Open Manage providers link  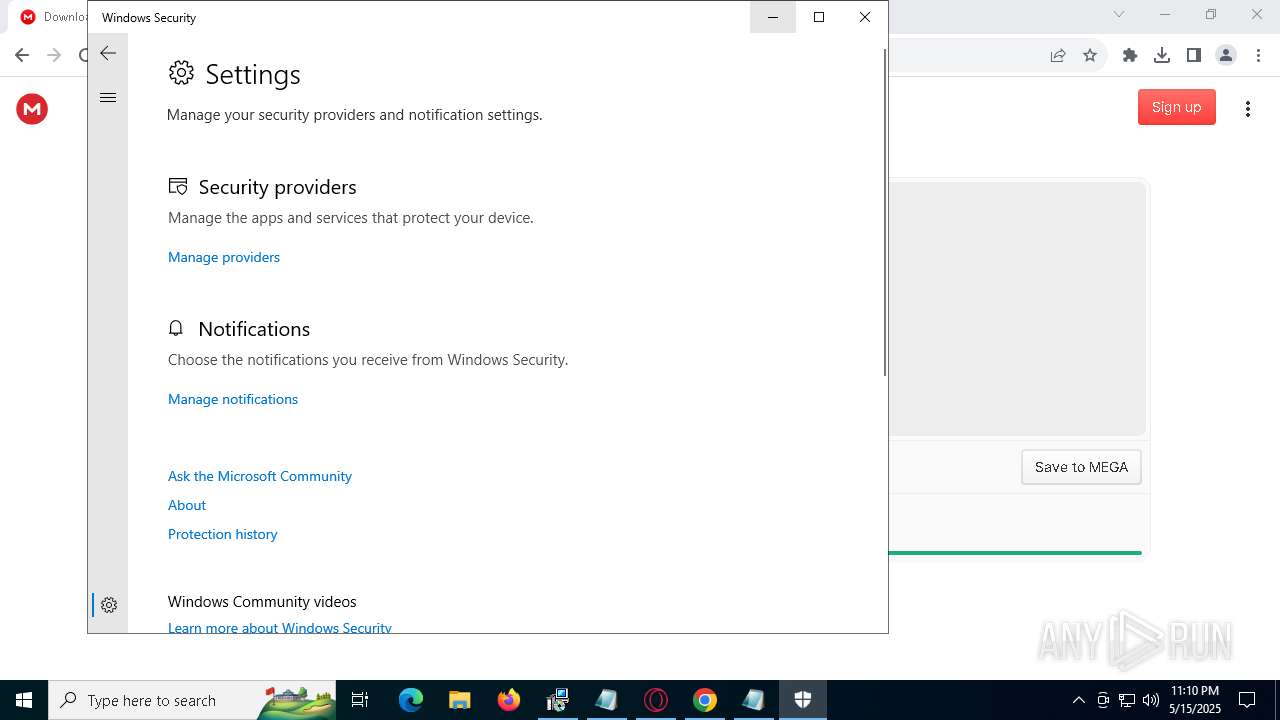[x=224, y=257]
